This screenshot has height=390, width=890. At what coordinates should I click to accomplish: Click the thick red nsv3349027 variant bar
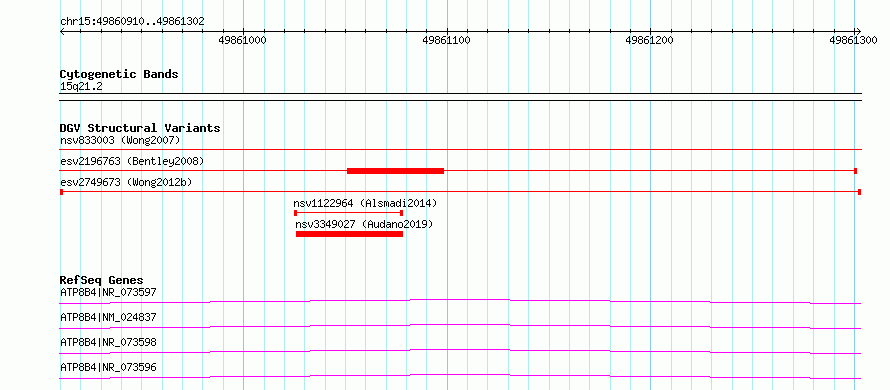[350, 234]
